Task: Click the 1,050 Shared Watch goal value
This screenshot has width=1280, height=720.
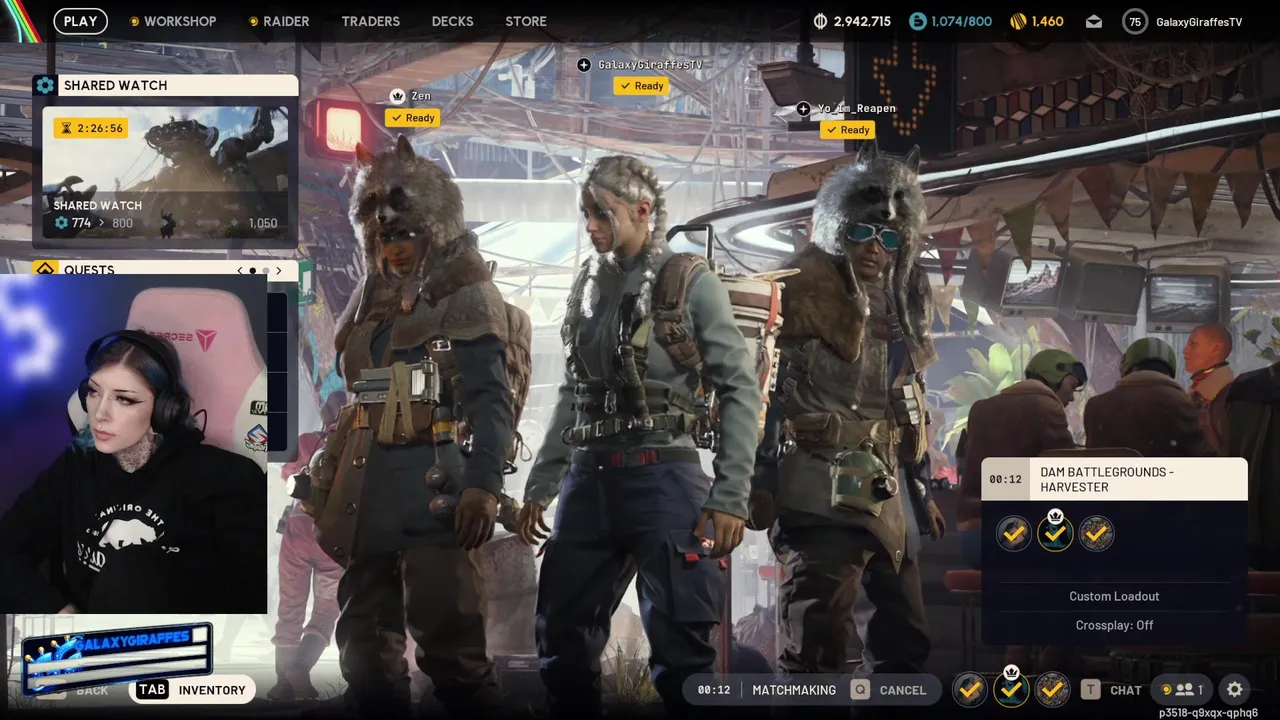Action: tap(262, 223)
